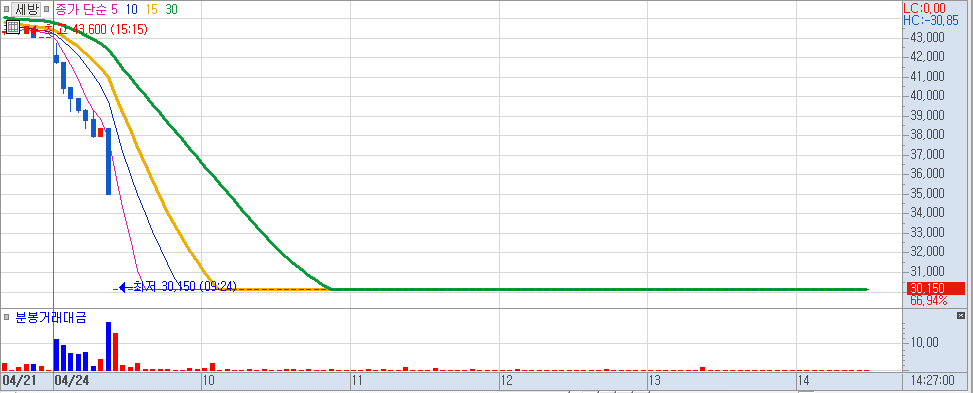
Task: Click the 세방 stock name button
Action: tap(27, 9)
